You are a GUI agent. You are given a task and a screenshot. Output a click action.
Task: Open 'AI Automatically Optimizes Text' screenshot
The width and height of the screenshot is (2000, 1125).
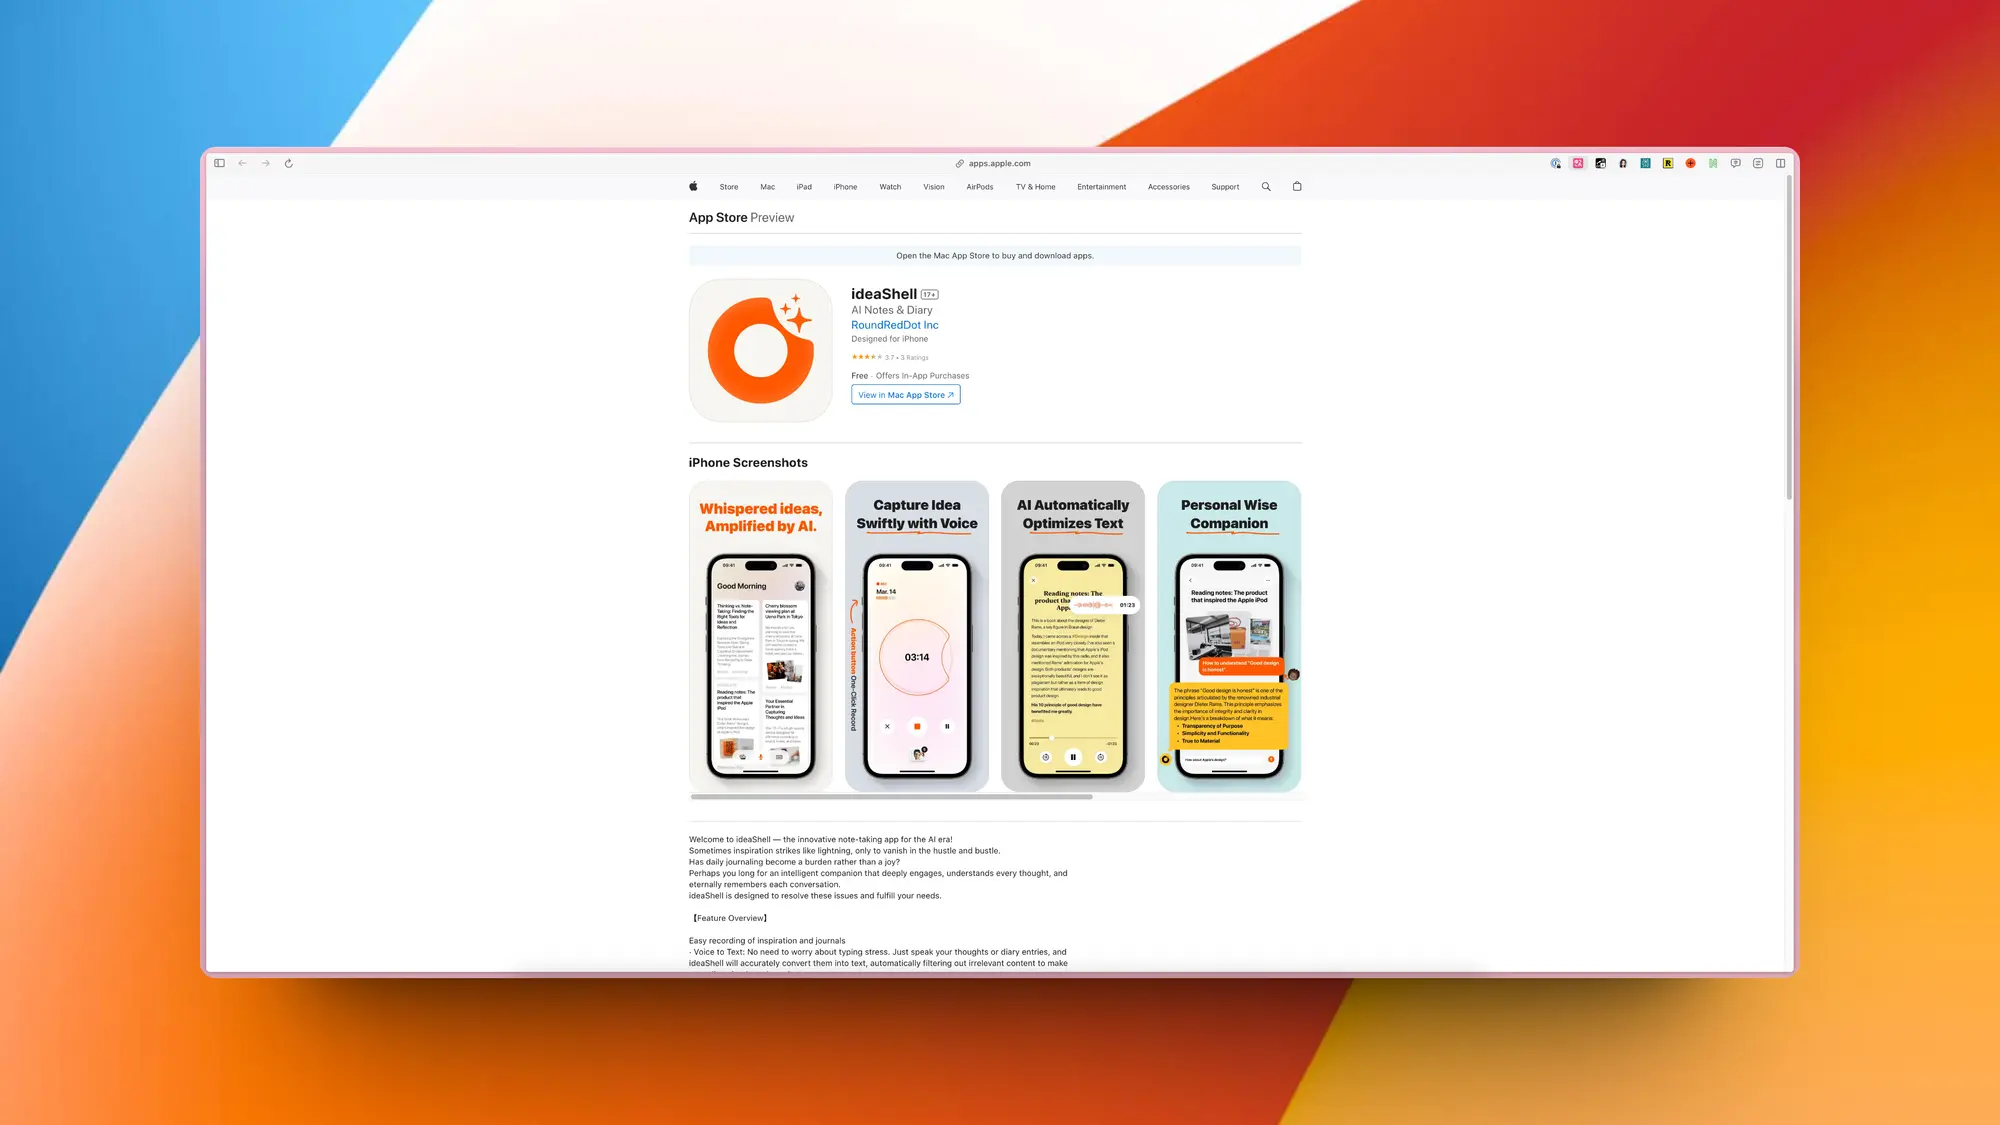click(x=1073, y=636)
